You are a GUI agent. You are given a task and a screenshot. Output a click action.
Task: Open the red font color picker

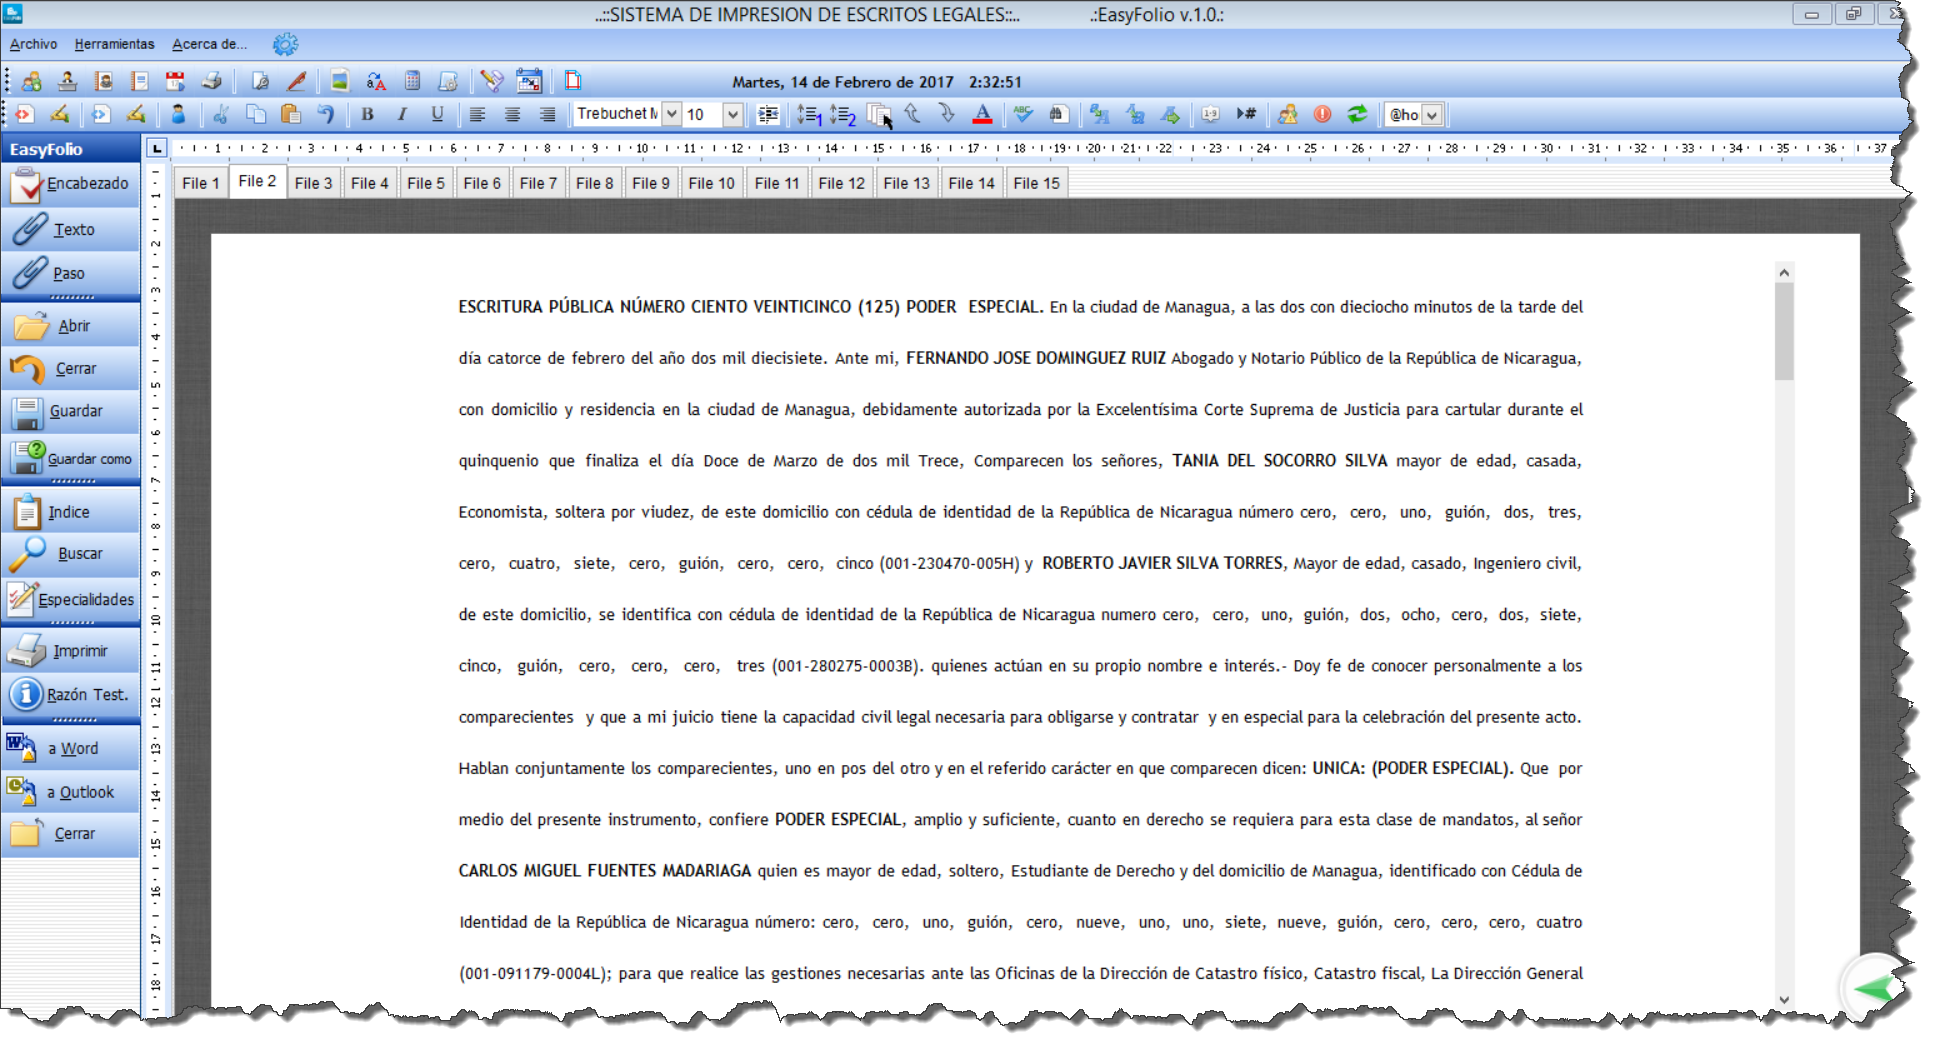coord(983,115)
